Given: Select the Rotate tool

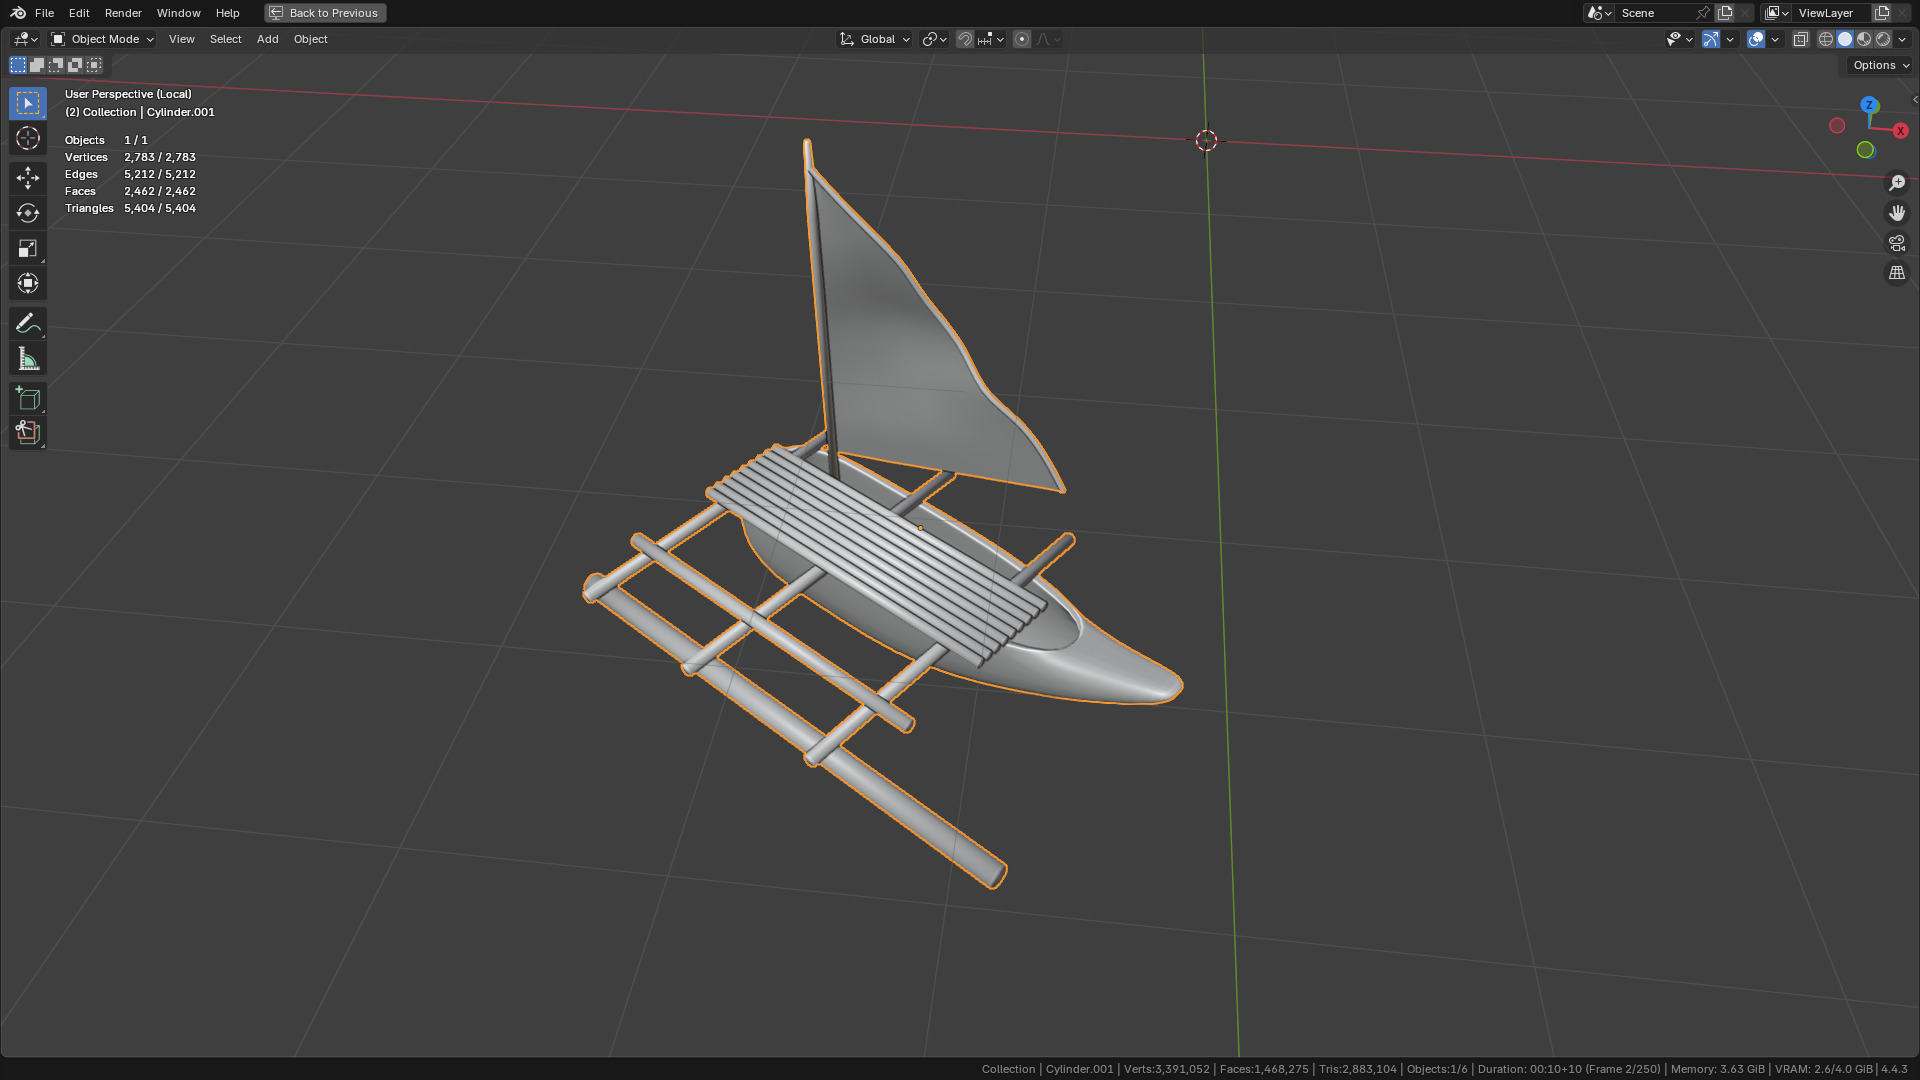Looking at the screenshot, I should (x=27, y=213).
